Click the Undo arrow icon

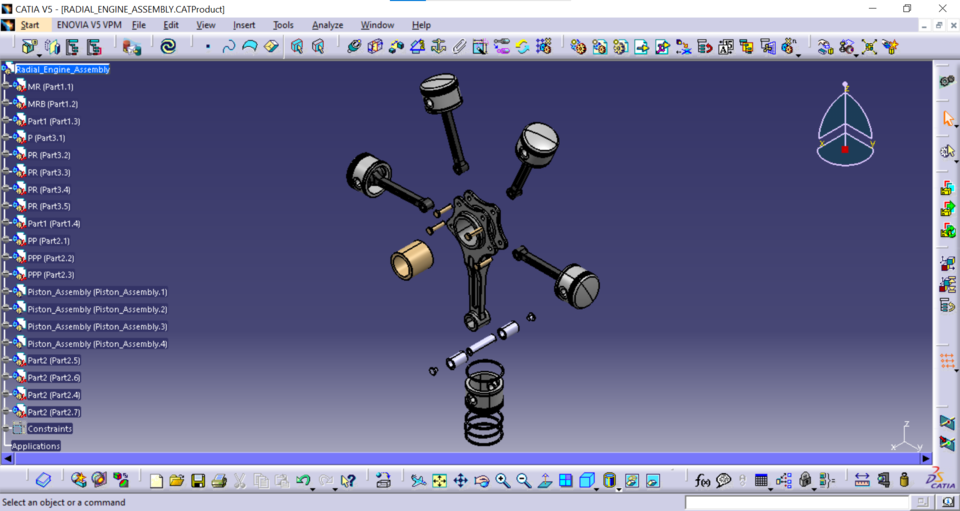303,481
